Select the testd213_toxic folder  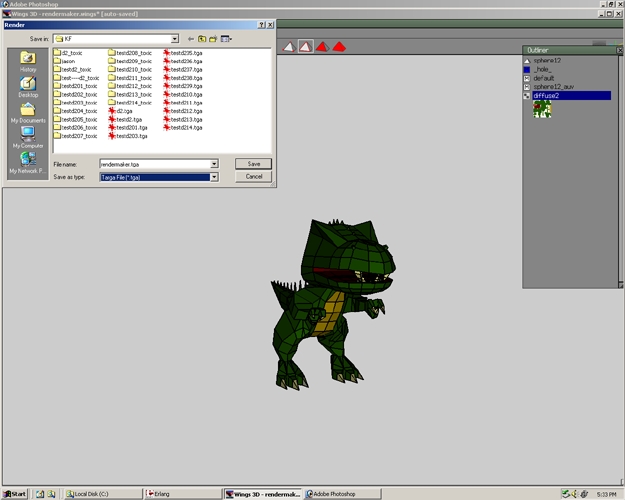130,94
